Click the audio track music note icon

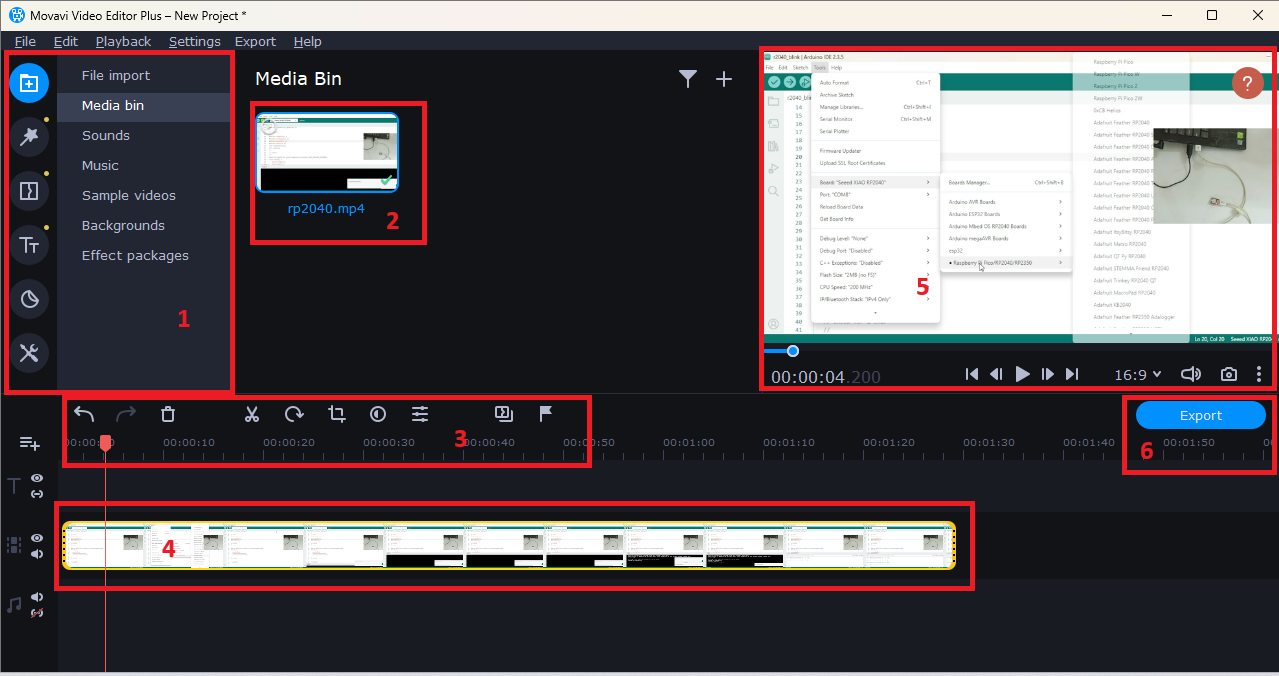coord(14,605)
